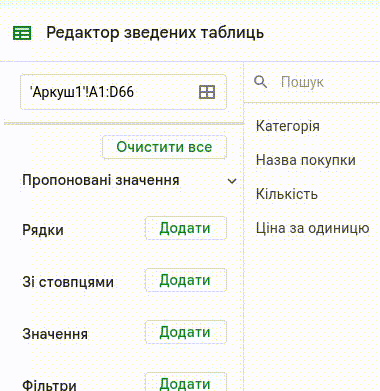
Task: Click the Редактор зведених таблиць title
Action: click(155, 33)
